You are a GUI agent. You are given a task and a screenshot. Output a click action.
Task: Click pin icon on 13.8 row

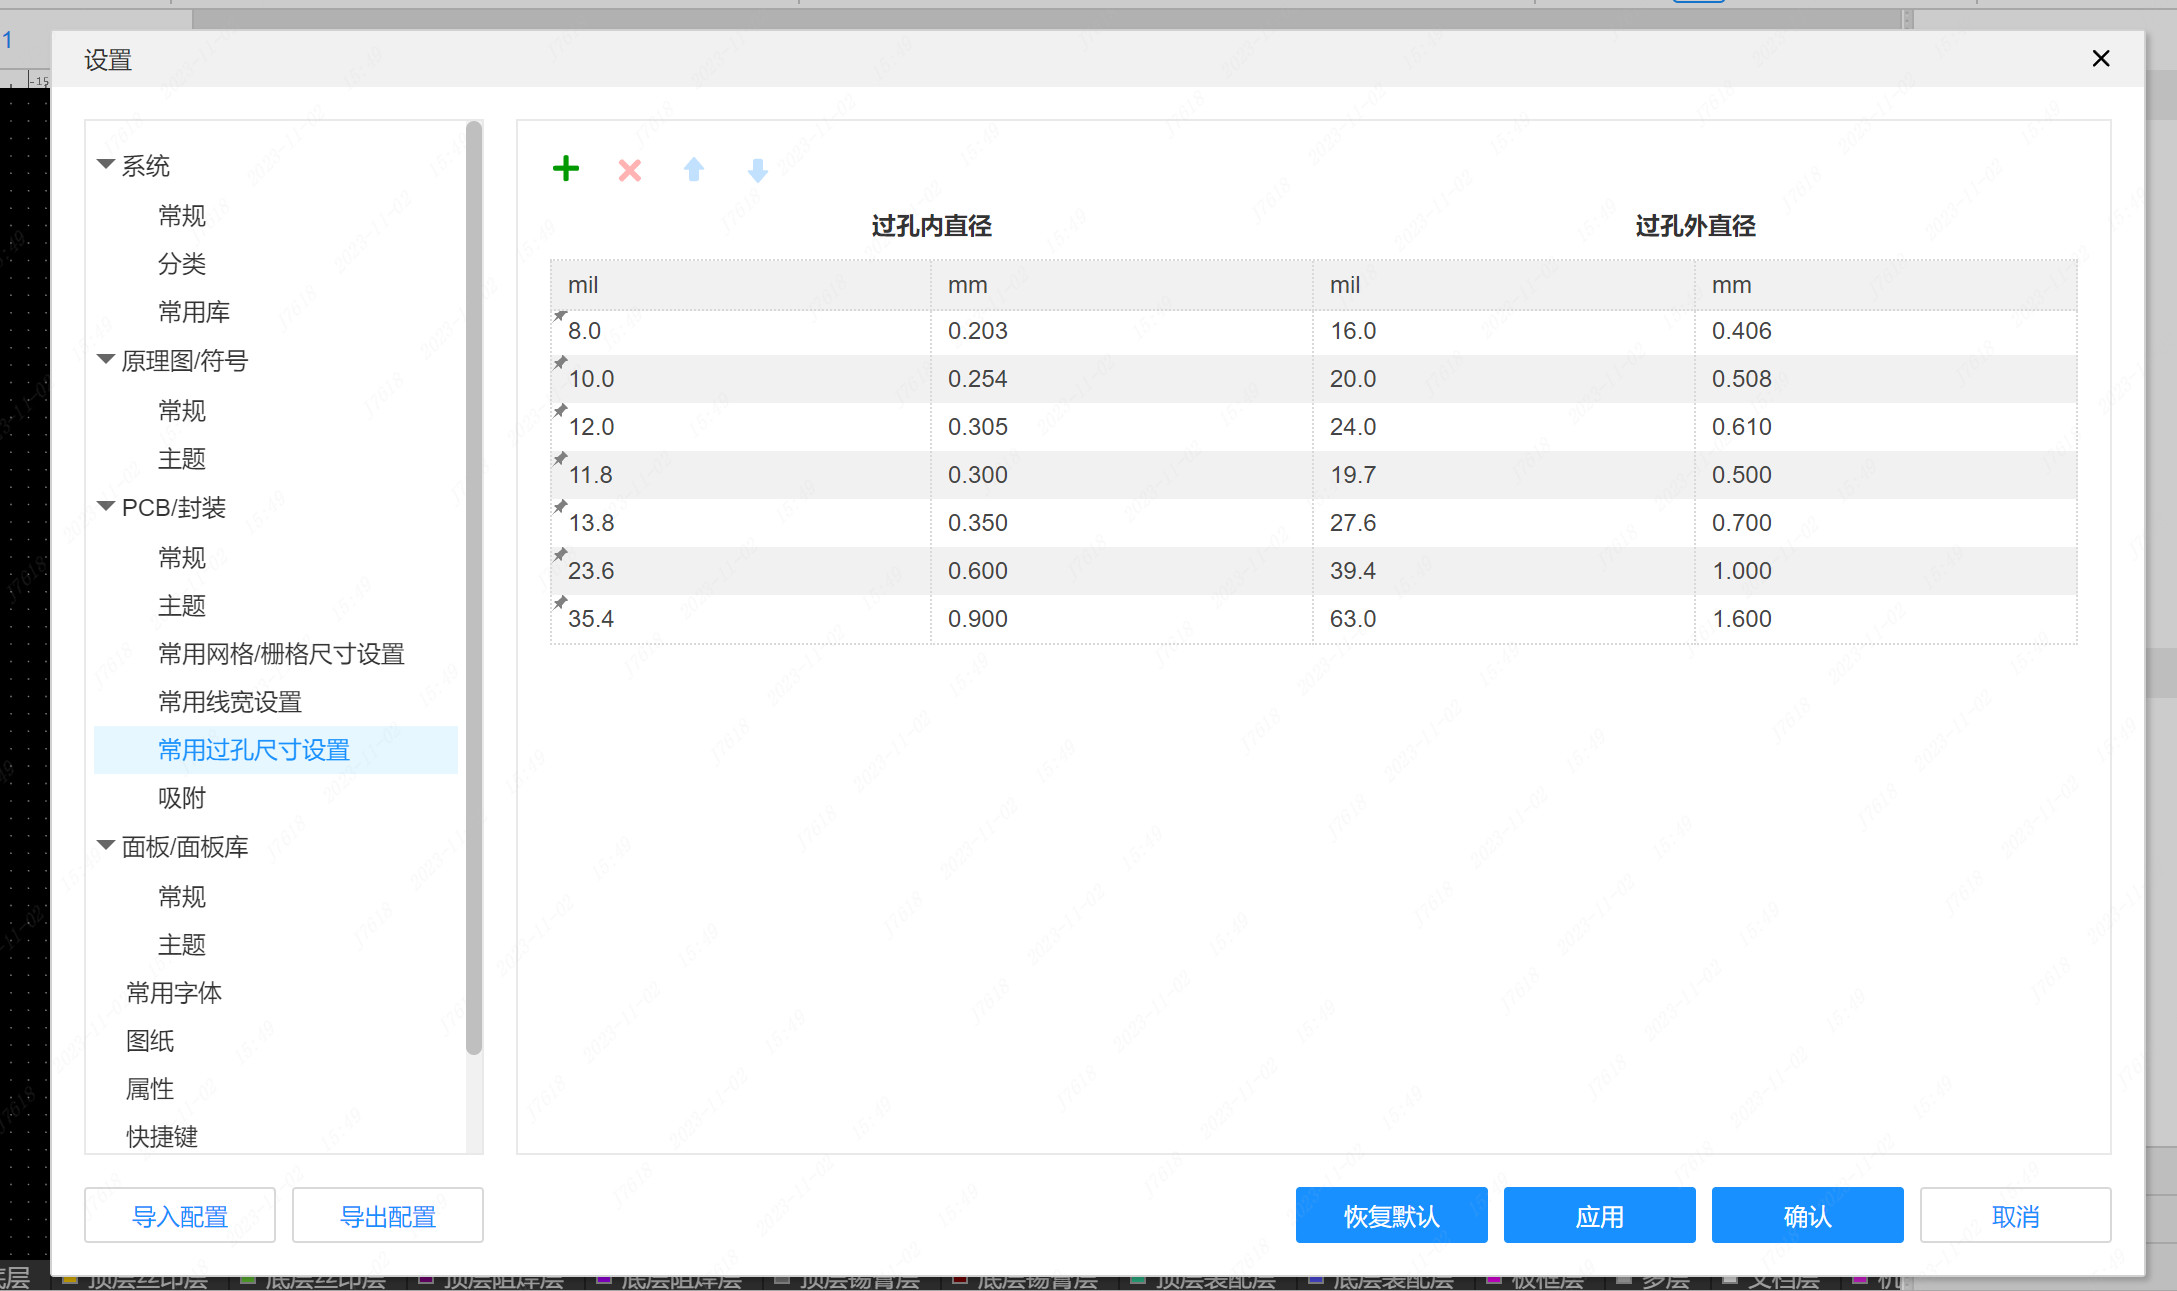(561, 507)
